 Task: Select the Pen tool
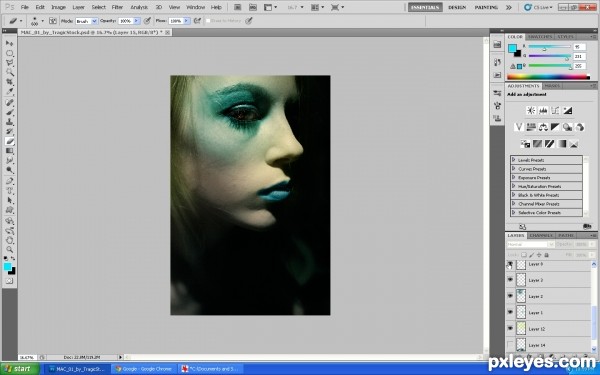[10, 181]
